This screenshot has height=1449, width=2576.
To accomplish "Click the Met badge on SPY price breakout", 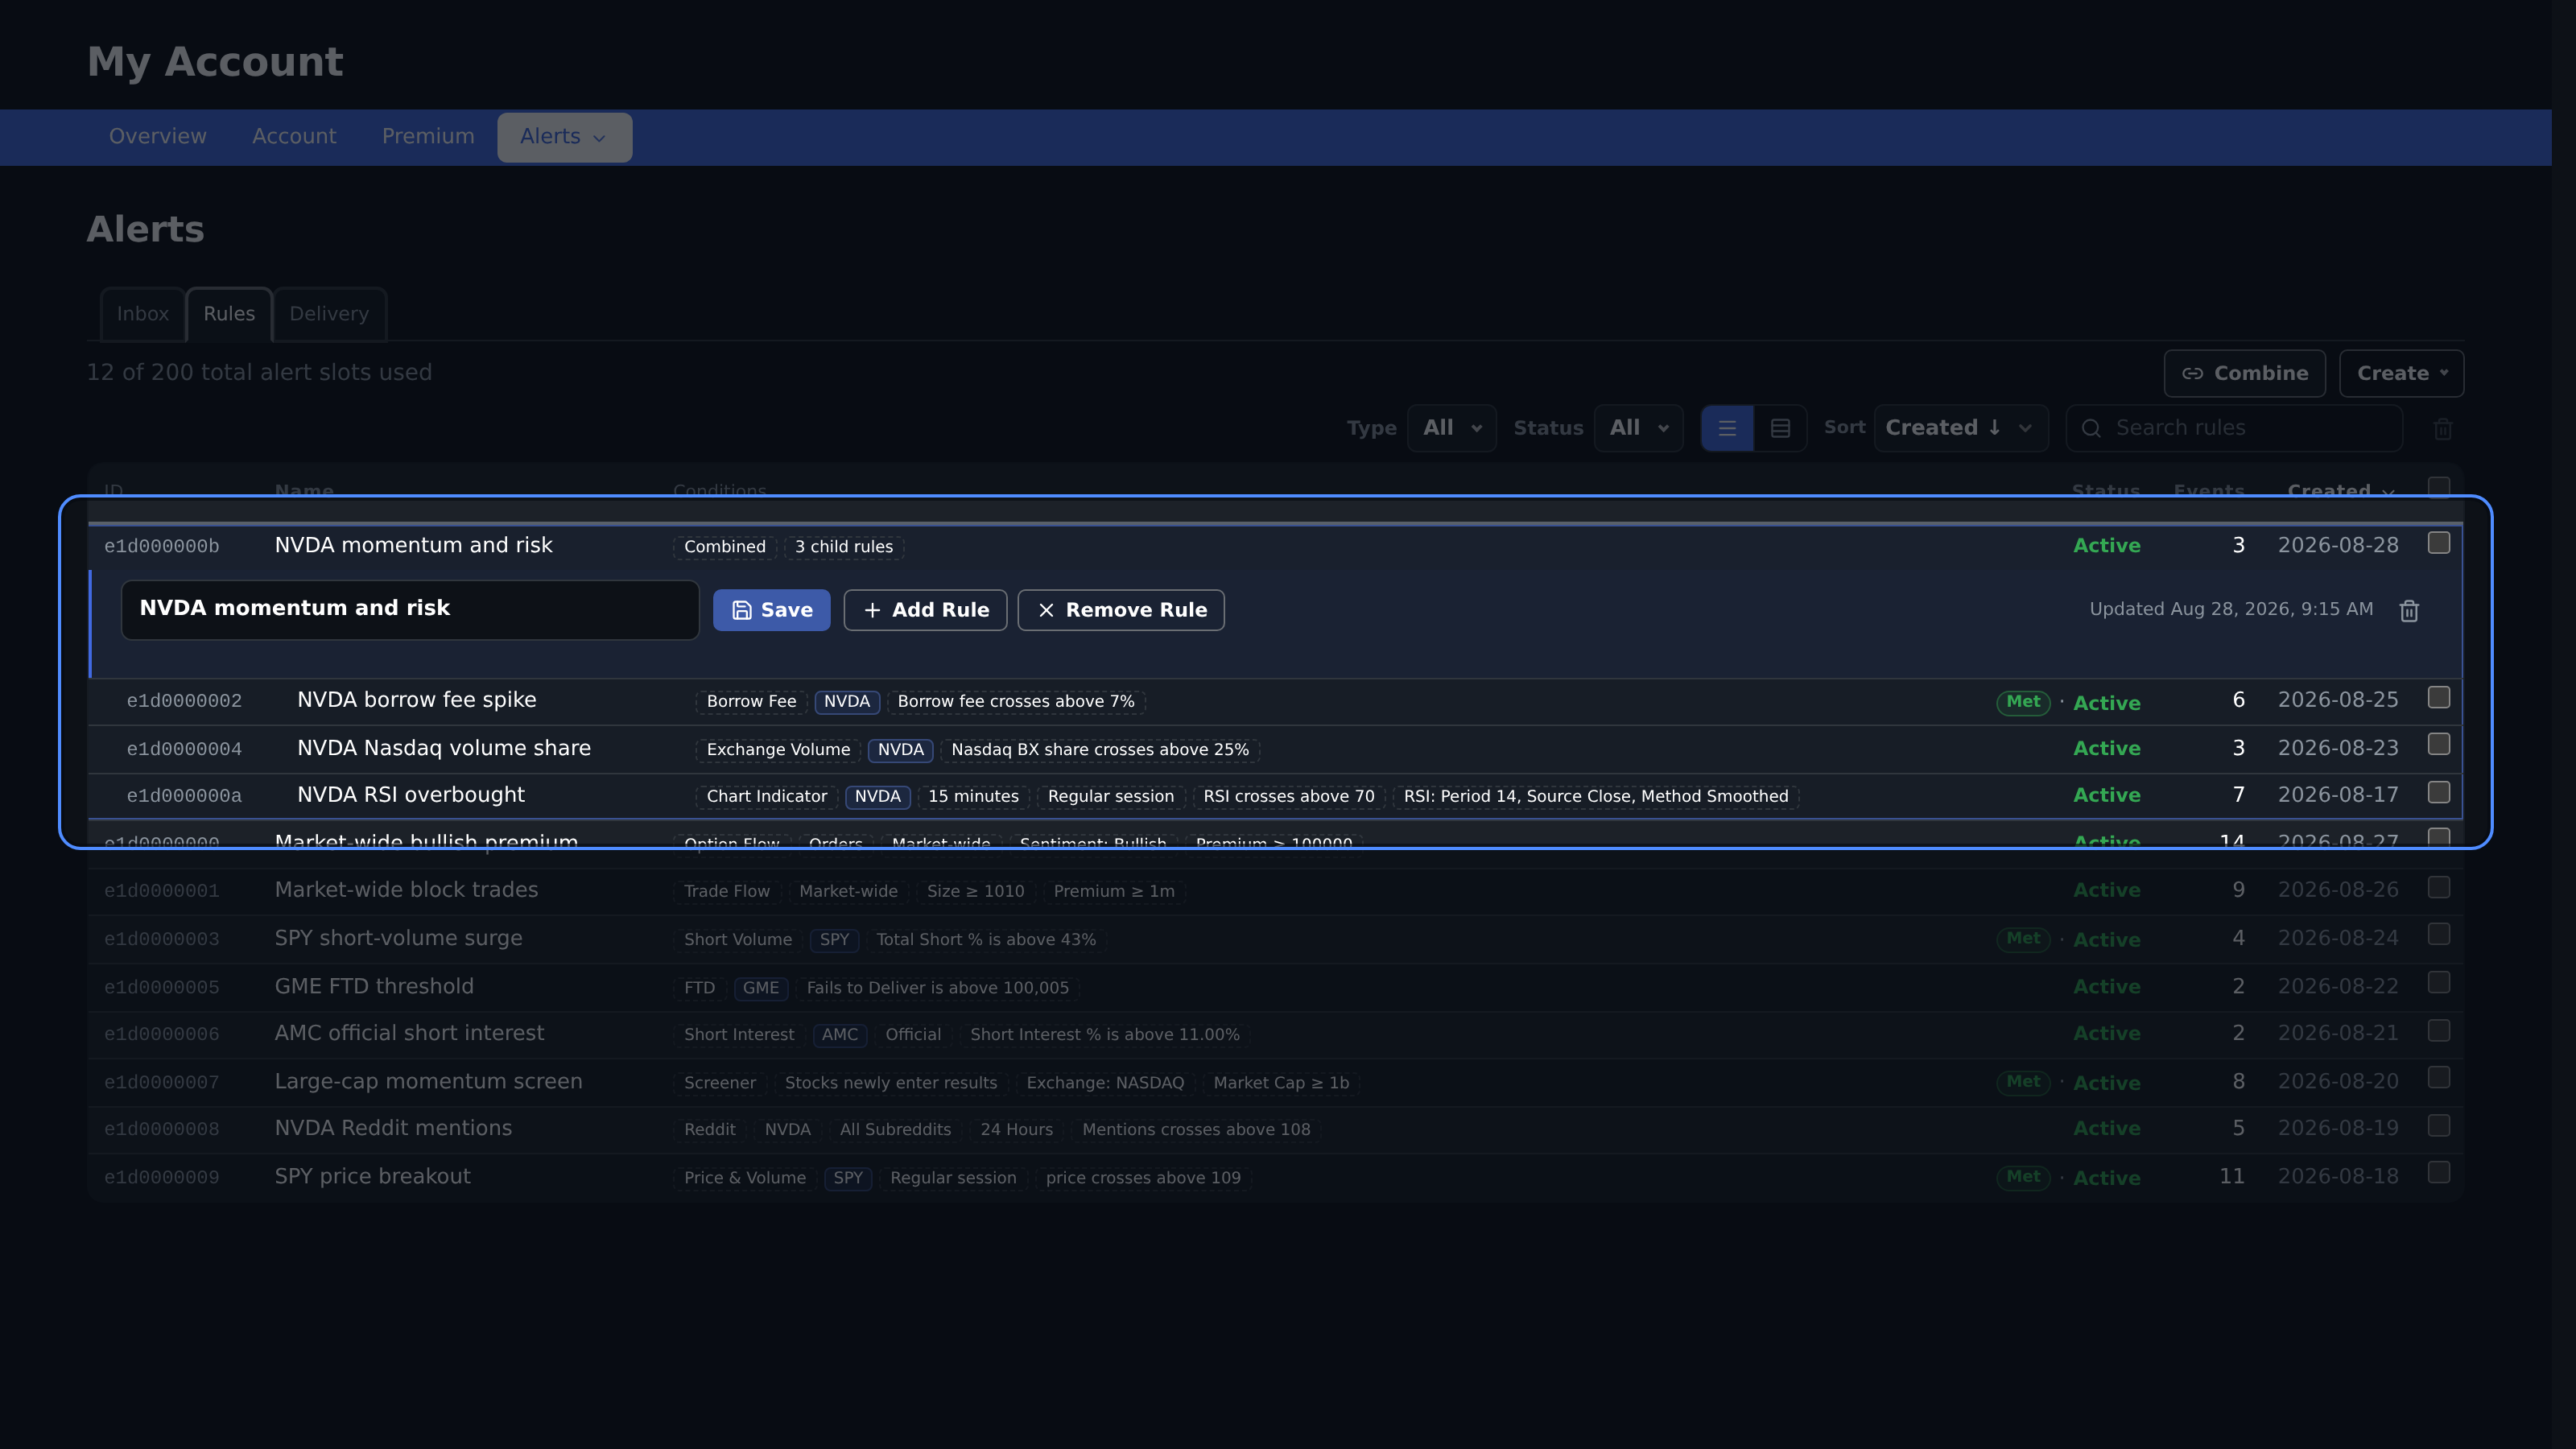I will [x=2023, y=1177].
